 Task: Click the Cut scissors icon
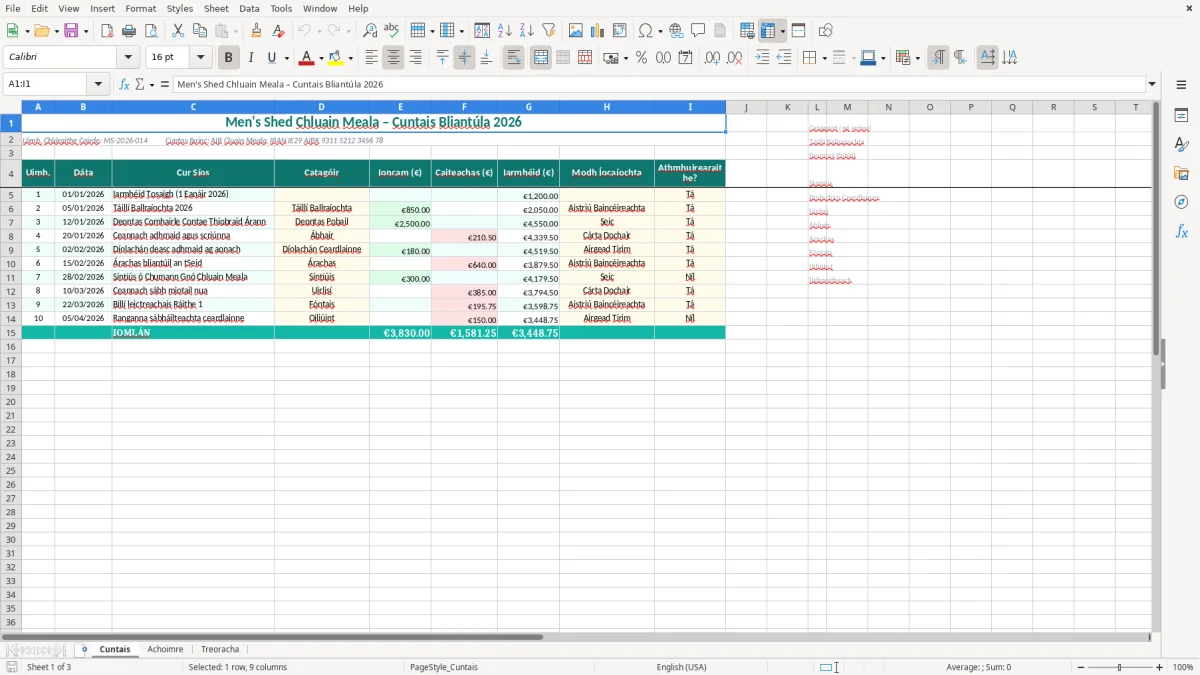click(x=178, y=31)
